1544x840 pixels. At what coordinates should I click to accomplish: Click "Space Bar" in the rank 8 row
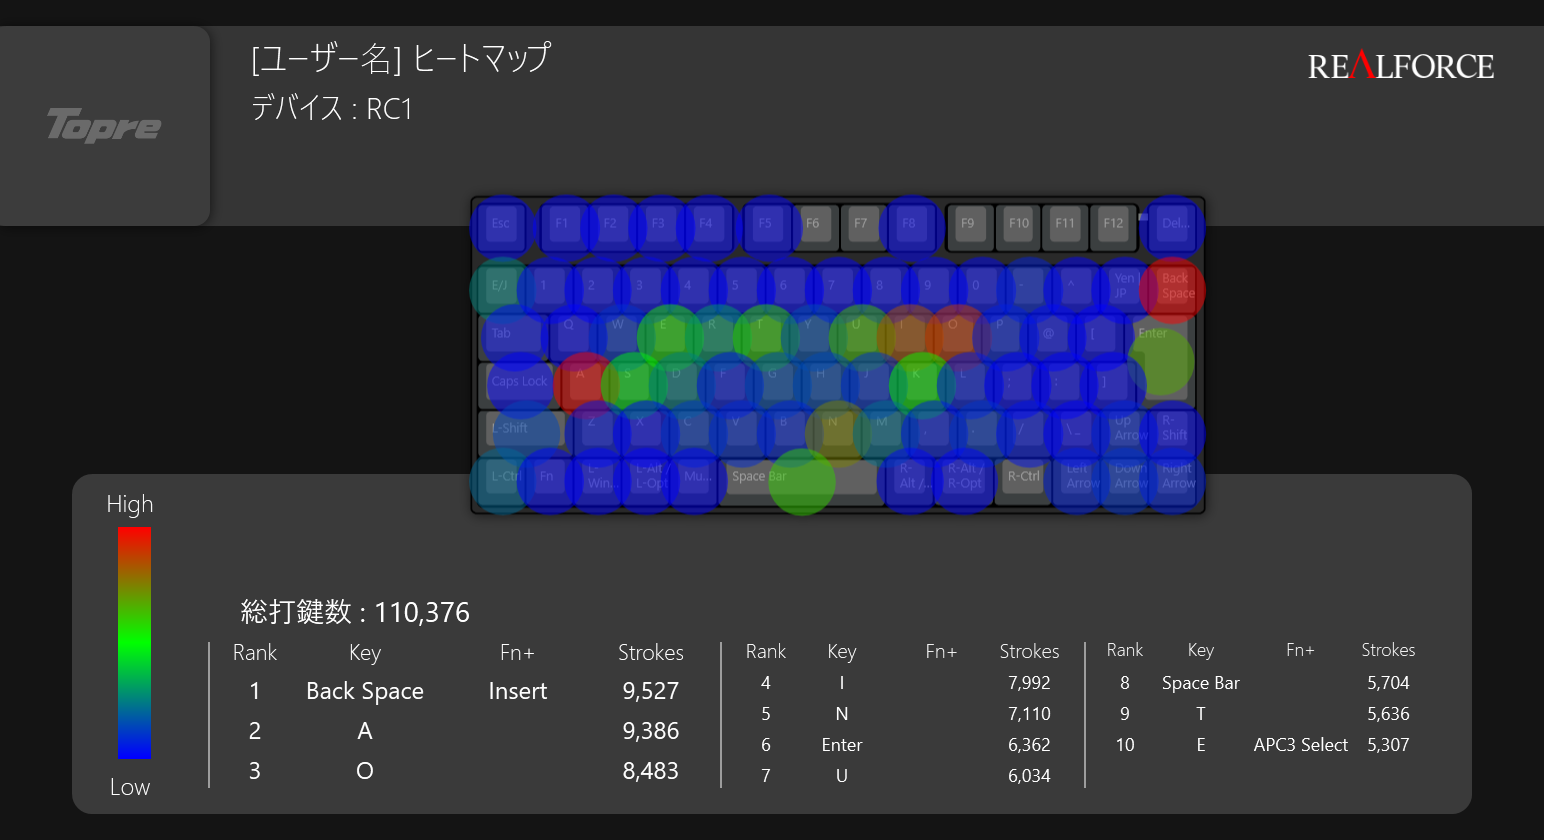(x=1201, y=683)
